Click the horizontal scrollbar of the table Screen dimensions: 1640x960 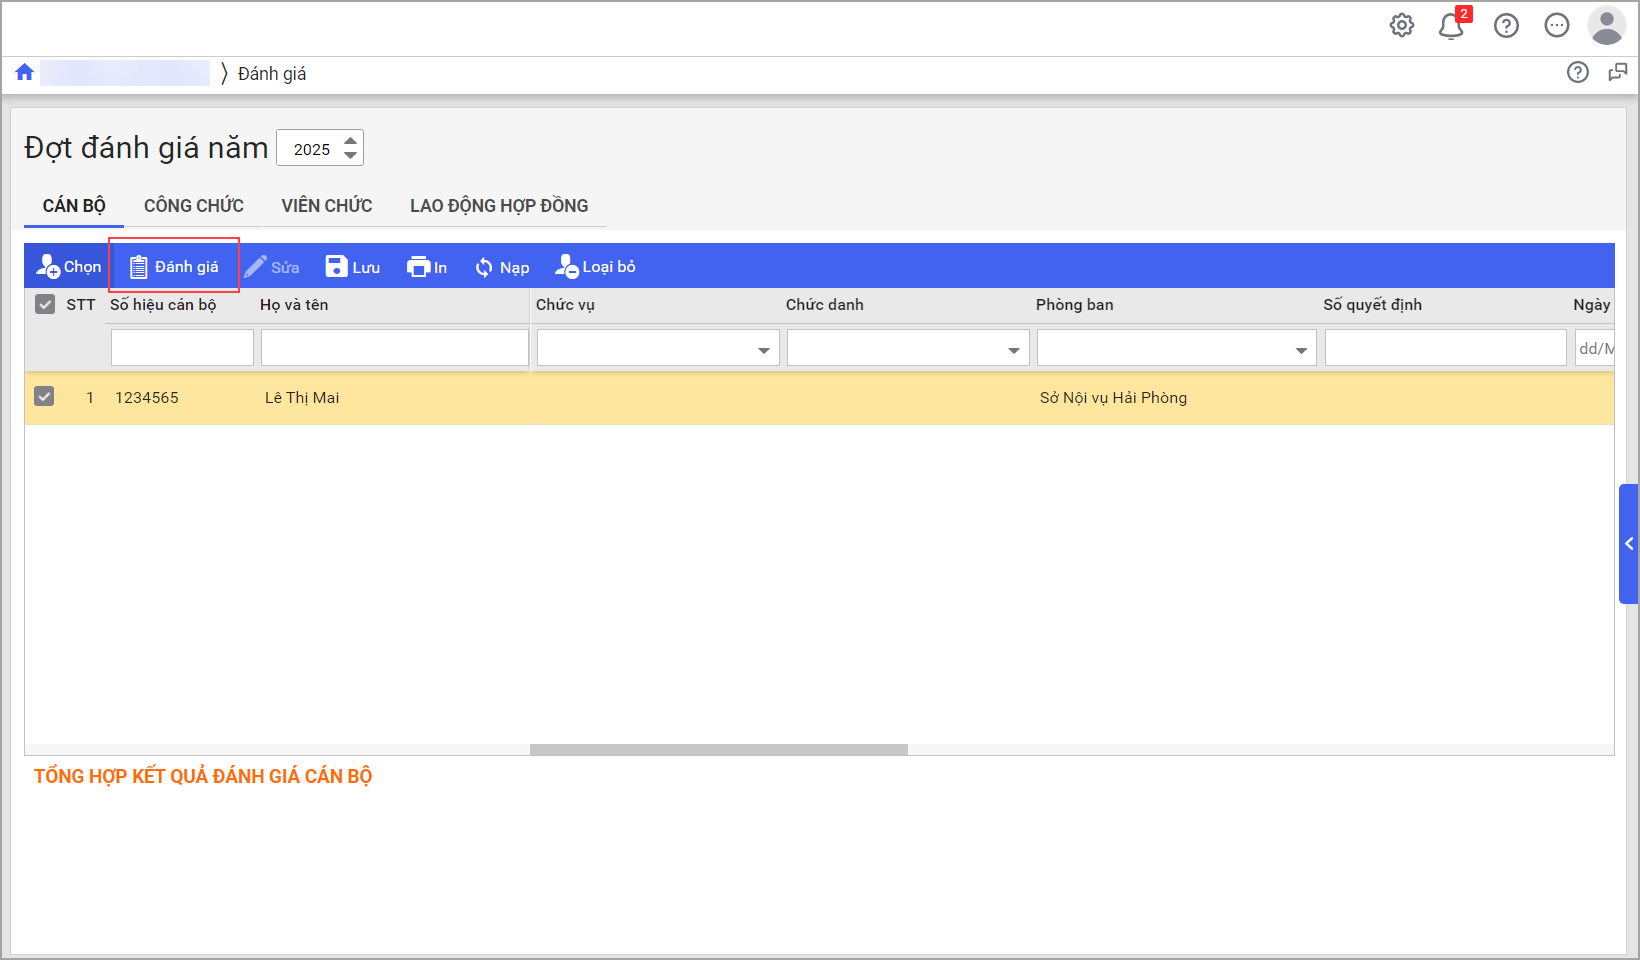(718, 750)
